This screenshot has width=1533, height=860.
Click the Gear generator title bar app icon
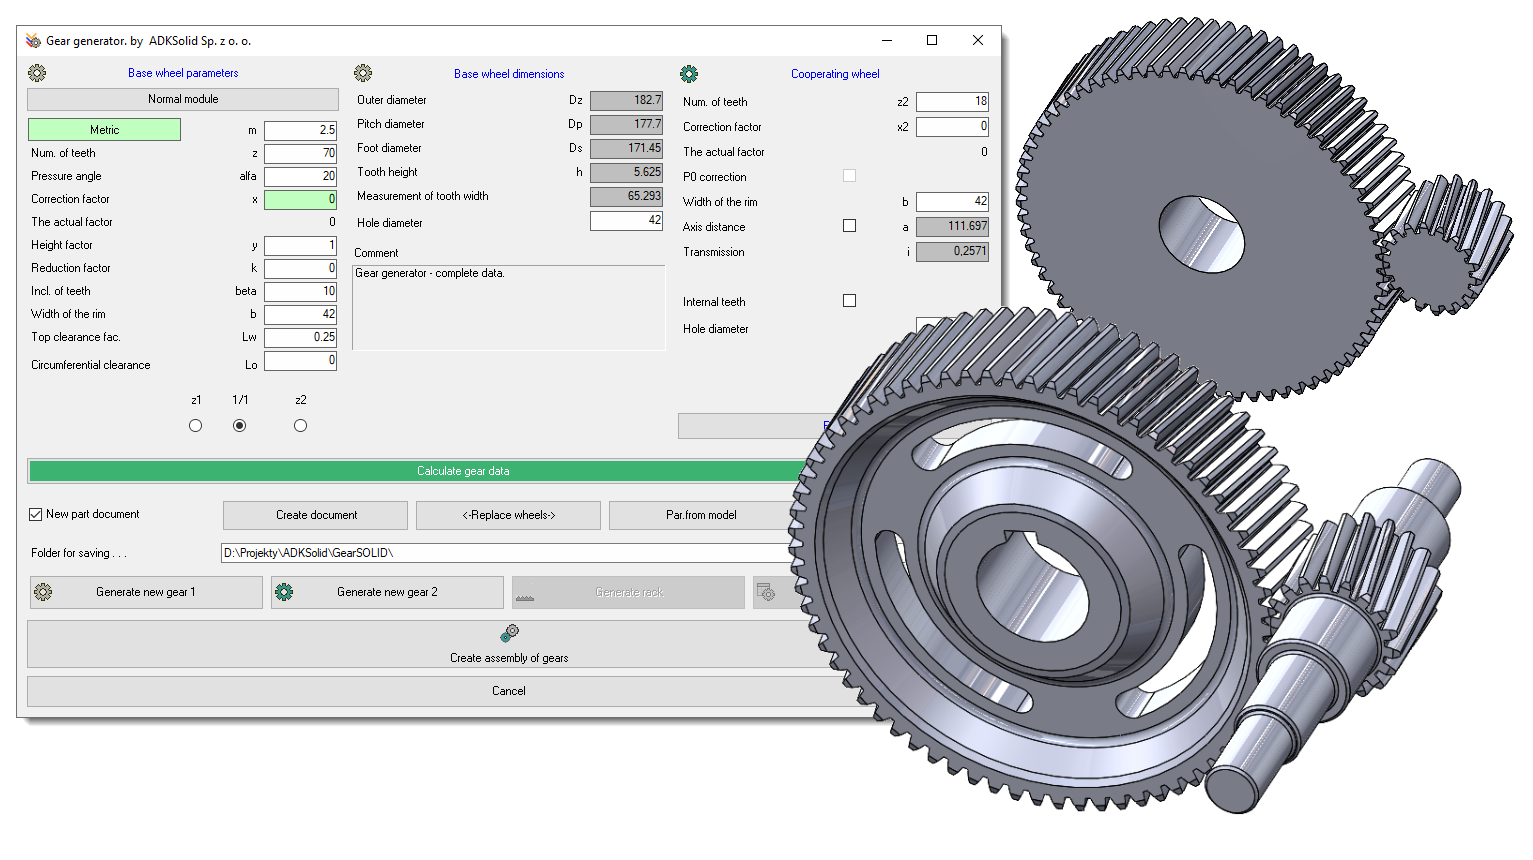pos(33,41)
